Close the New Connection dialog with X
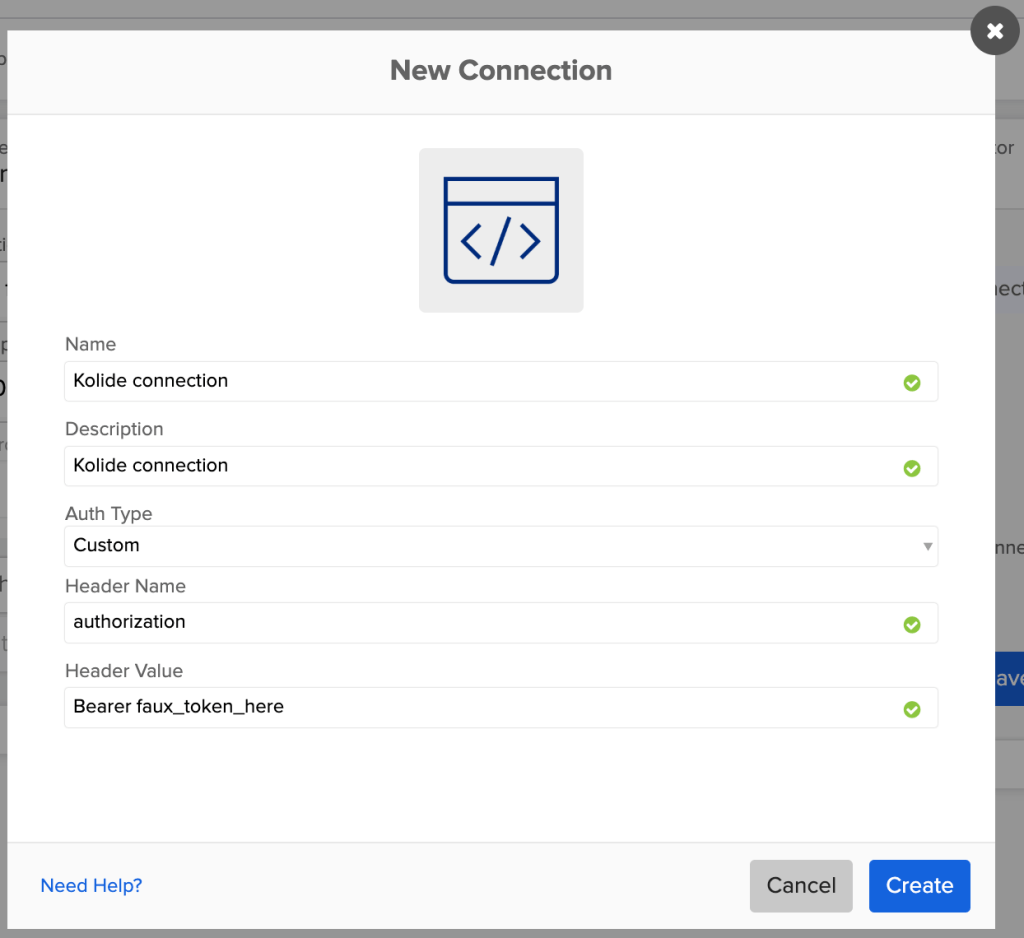The height and width of the screenshot is (938, 1024). pos(995,31)
